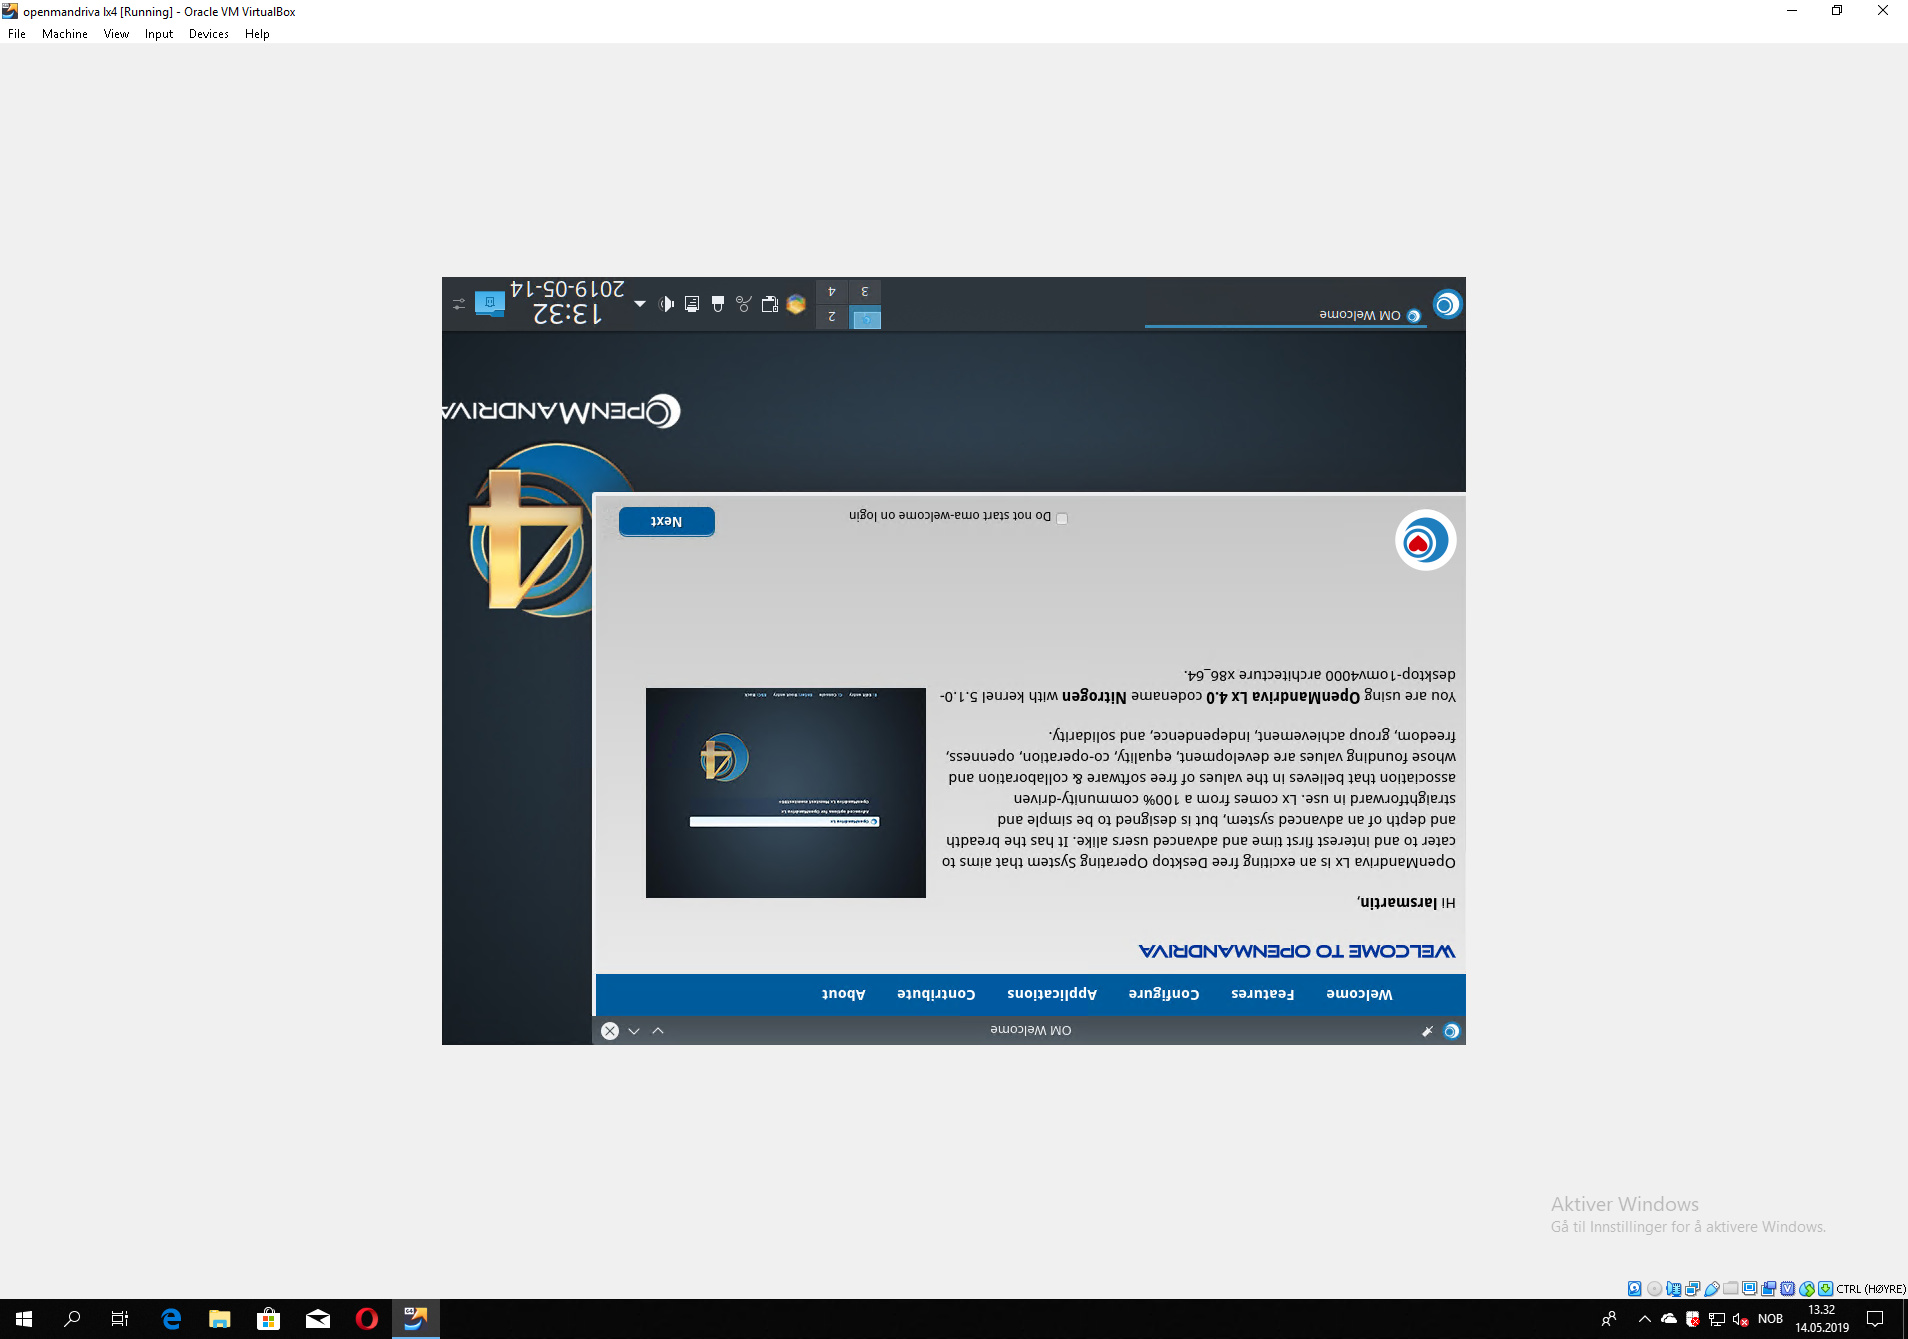This screenshot has height=1339, width=1908.
Task: Click the upside-down Next button
Action: (666, 521)
